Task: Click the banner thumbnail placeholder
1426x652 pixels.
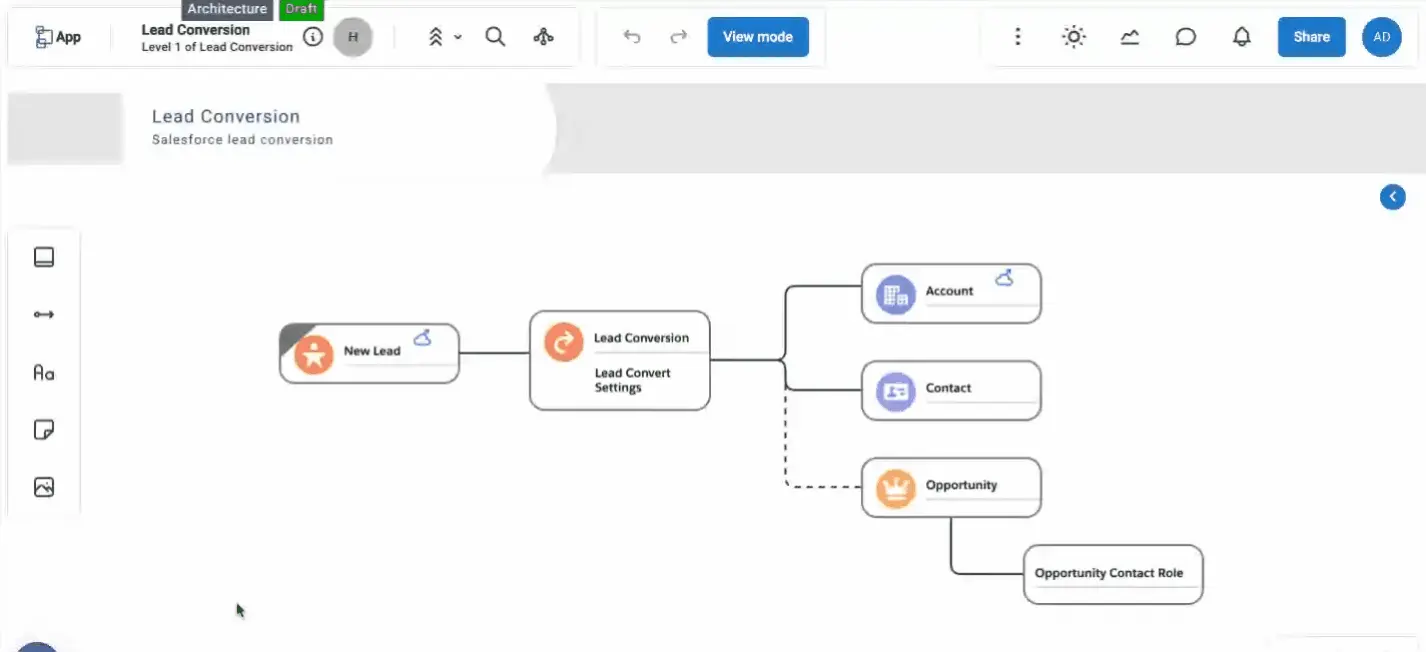Action: (65, 129)
